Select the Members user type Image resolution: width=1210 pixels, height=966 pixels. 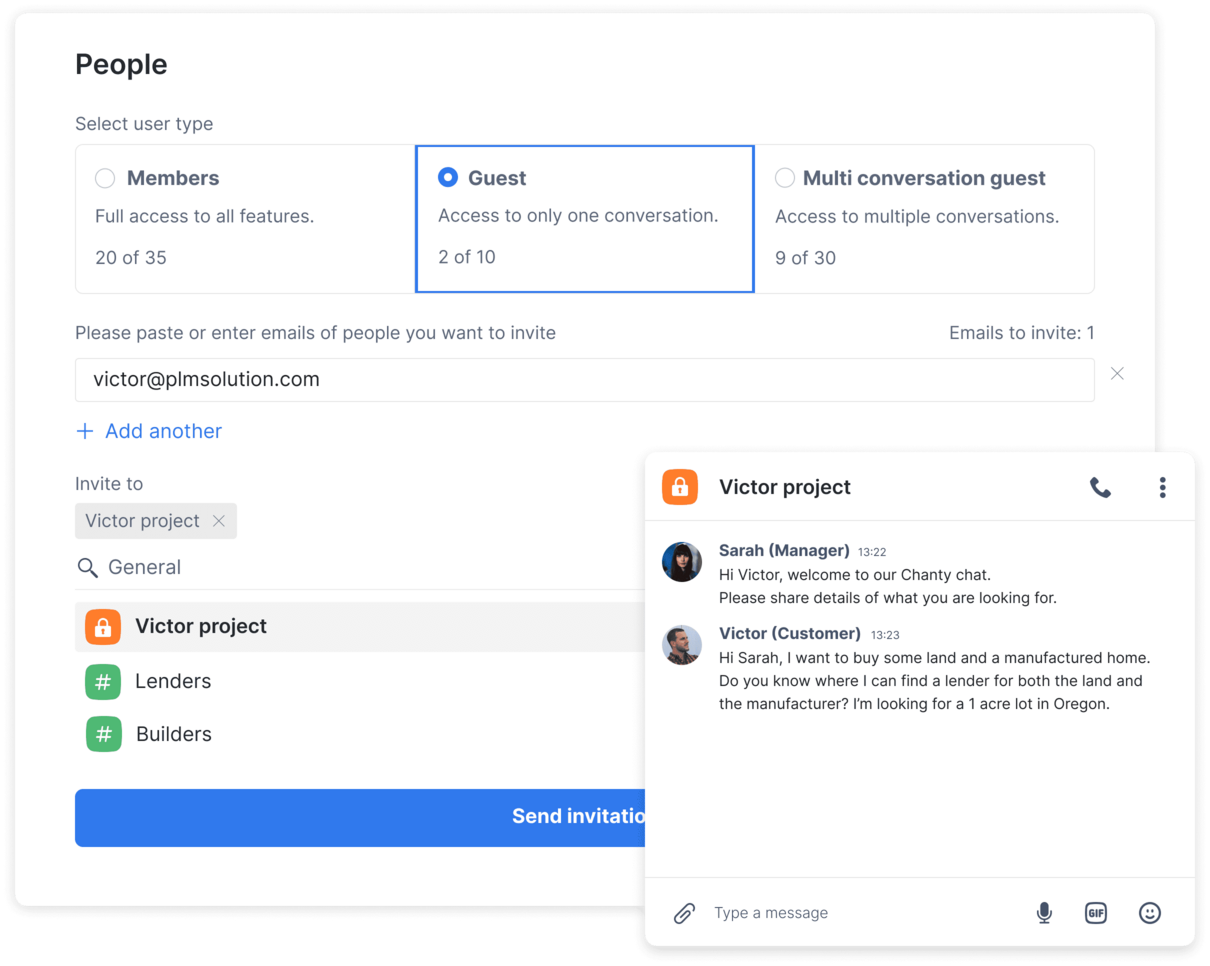[105, 178]
